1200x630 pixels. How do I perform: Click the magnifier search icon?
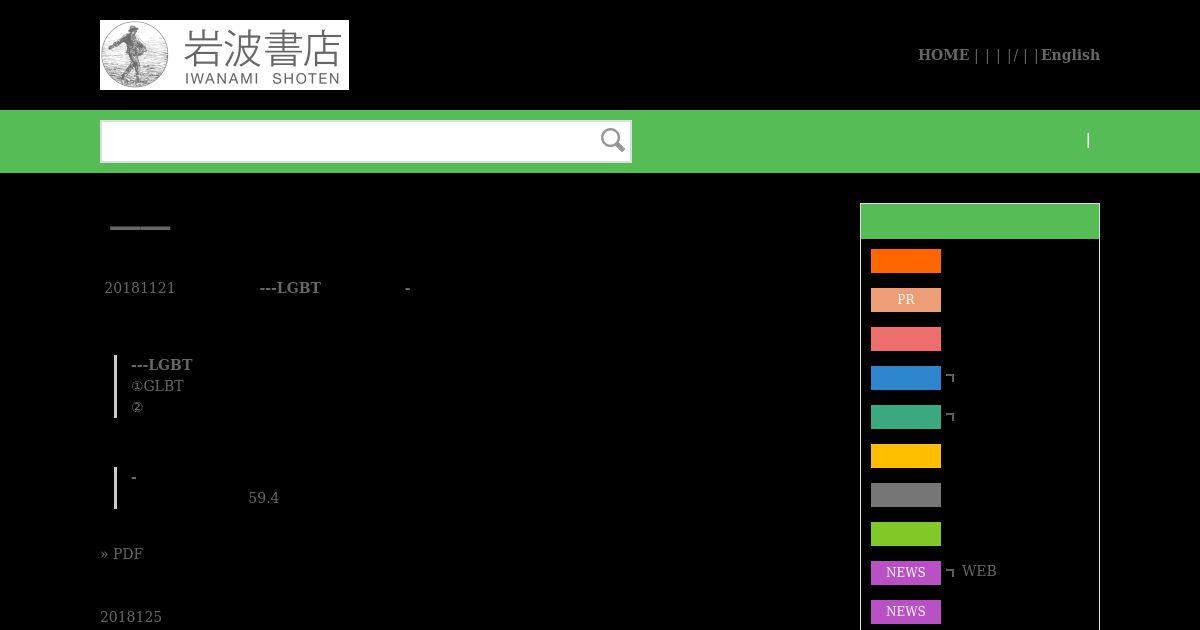click(x=613, y=140)
